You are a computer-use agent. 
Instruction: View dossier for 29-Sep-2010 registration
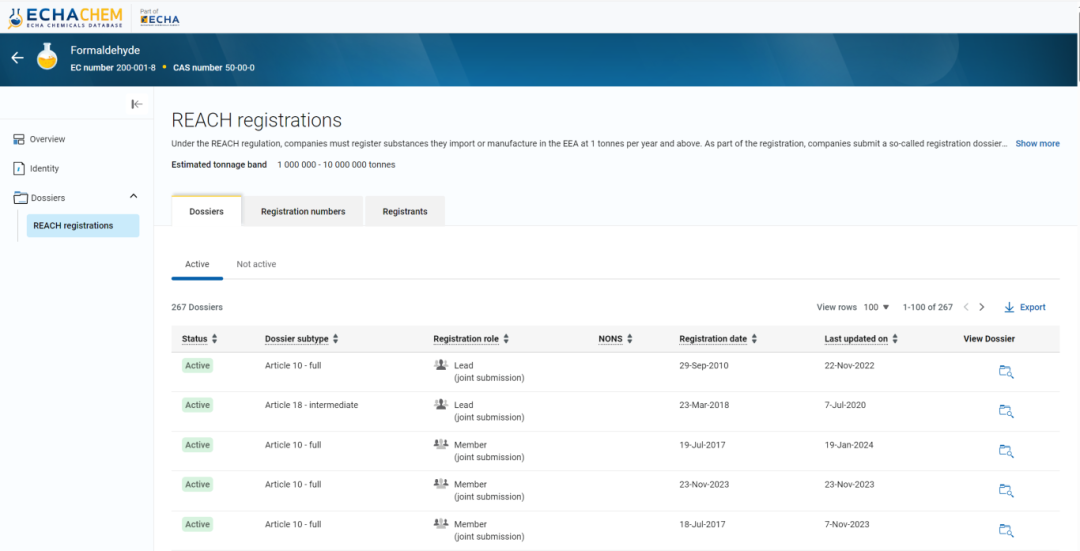(x=1006, y=372)
